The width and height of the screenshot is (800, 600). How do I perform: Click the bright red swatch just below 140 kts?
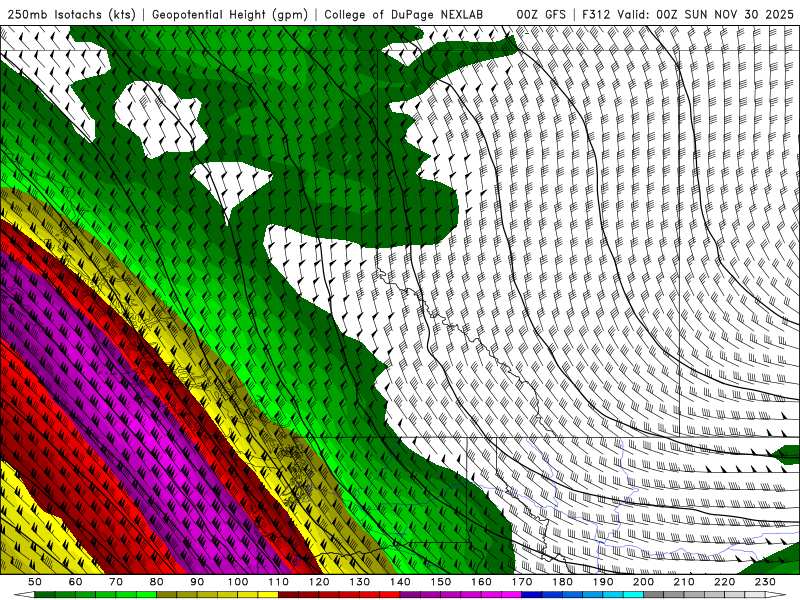(390, 594)
